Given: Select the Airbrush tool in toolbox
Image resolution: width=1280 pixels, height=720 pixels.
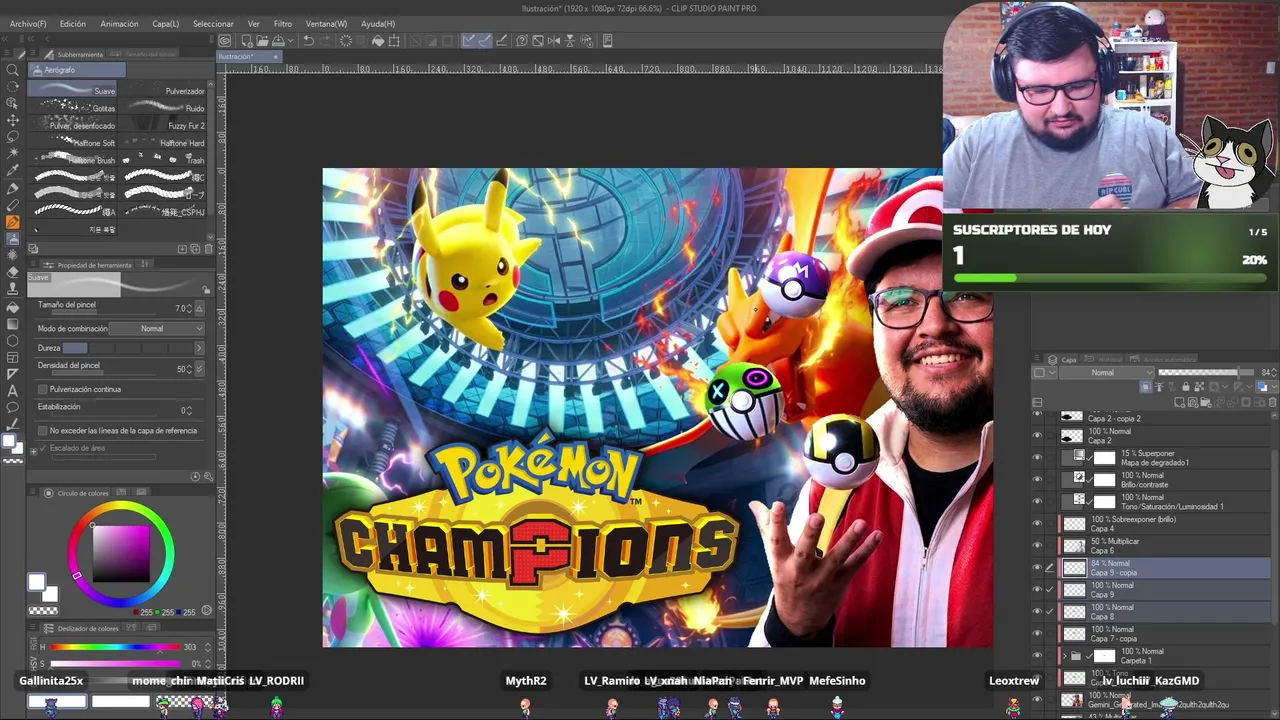Looking at the screenshot, I should pyautogui.click(x=12, y=239).
